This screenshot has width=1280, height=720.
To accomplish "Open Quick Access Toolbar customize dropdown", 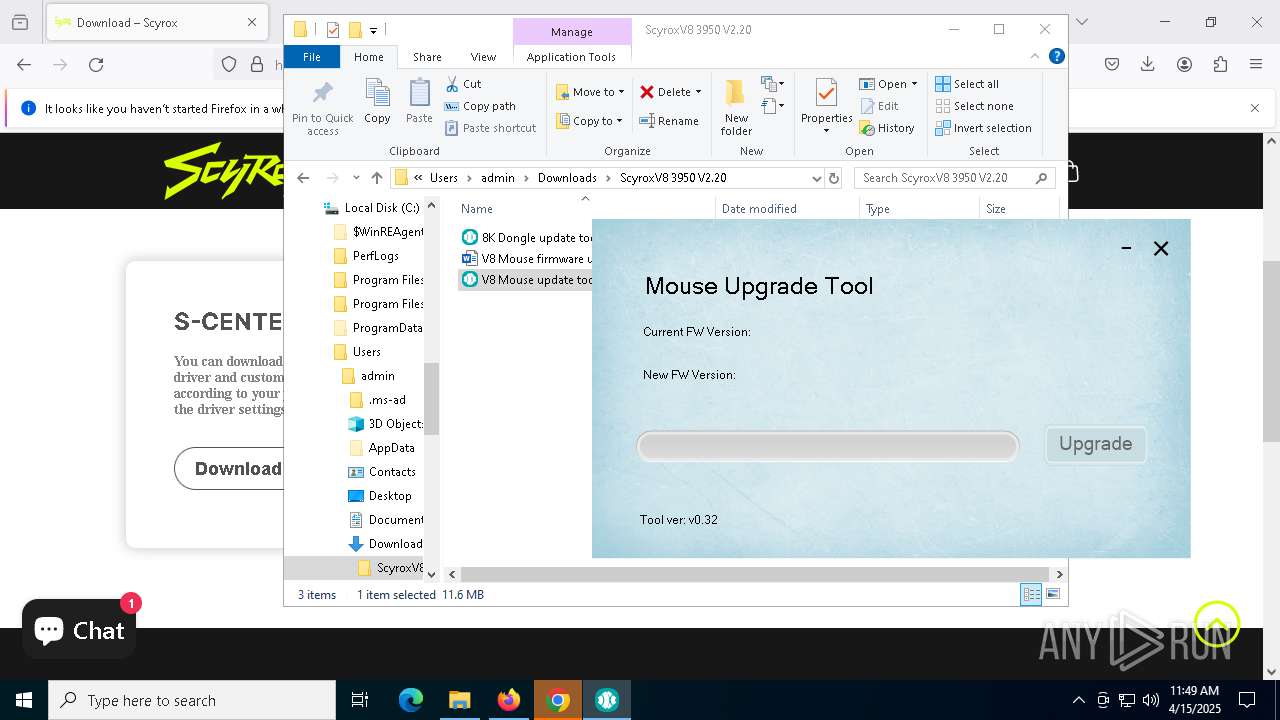I will 374,30.
